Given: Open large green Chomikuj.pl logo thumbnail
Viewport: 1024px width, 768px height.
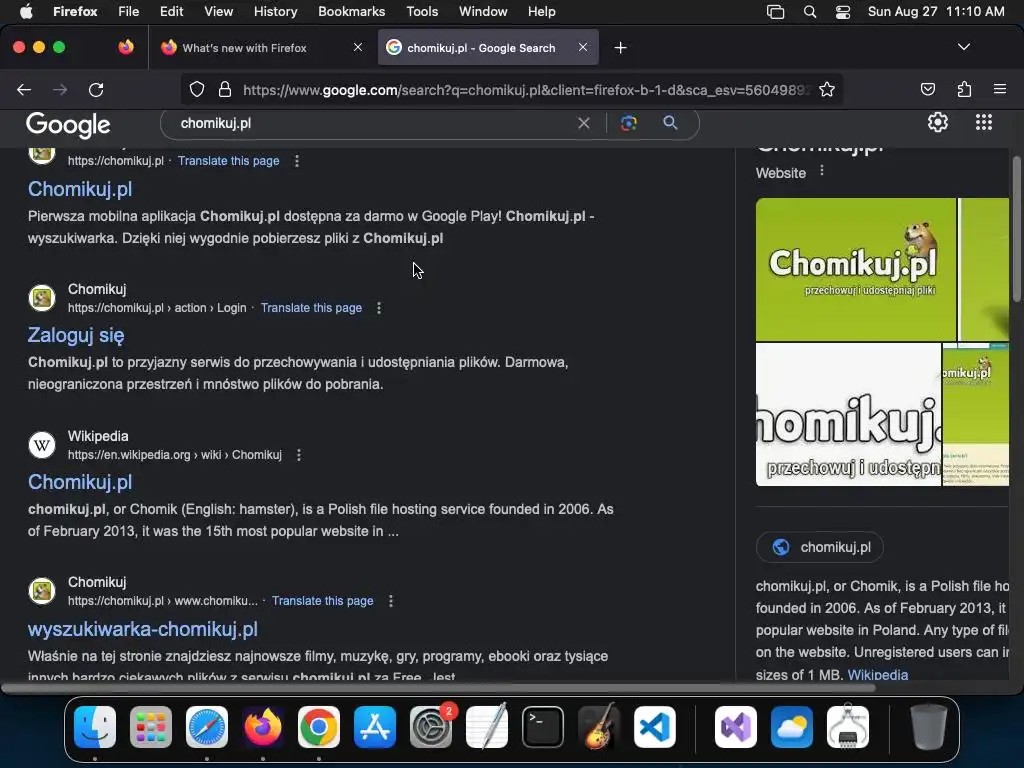Looking at the screenshot, I should click(856, 269).
